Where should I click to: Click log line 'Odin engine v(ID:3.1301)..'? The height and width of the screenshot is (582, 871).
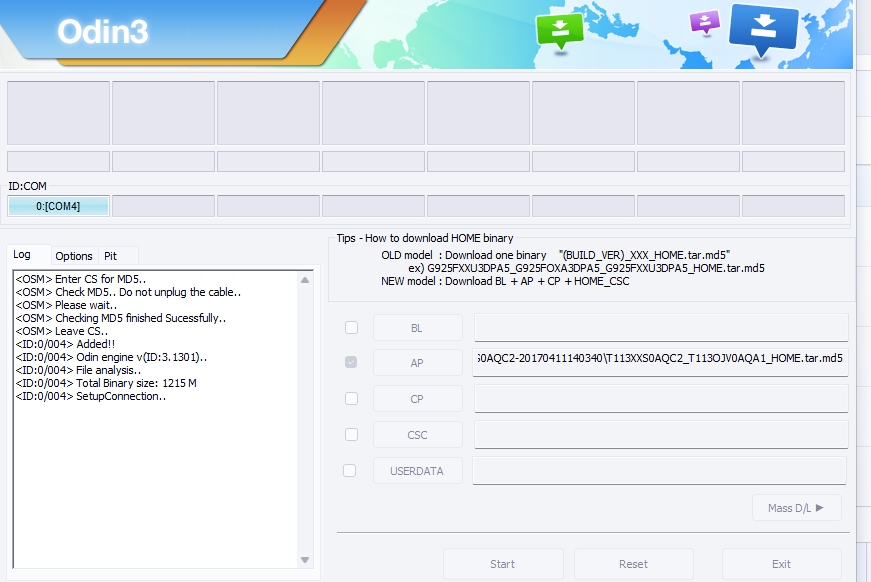click(112, 357)
